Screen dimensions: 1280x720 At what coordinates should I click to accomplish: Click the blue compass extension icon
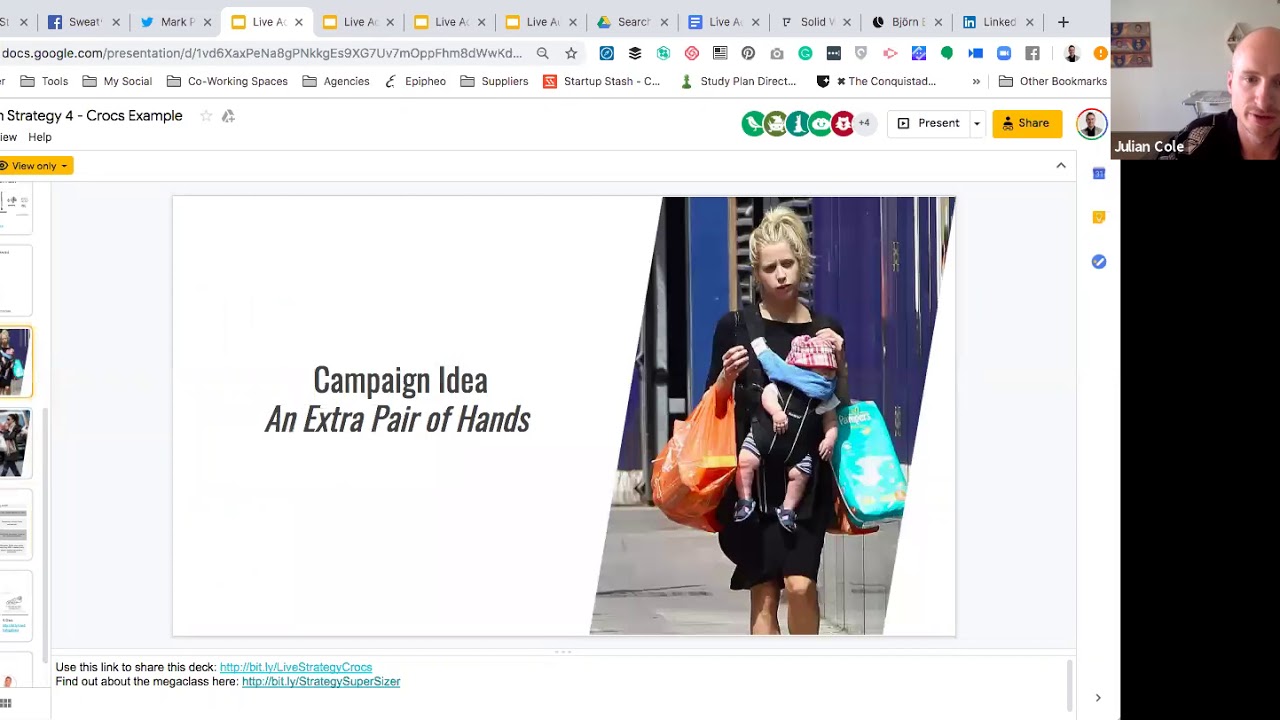[607, 53]
